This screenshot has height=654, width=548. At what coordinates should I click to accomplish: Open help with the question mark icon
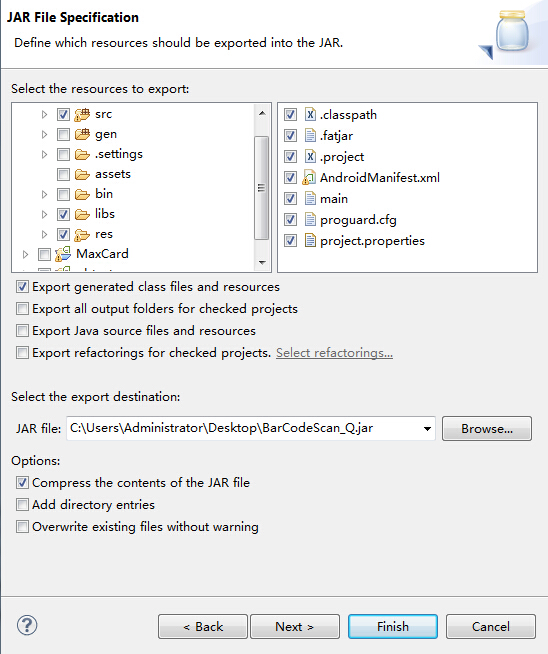click(27, 625)
